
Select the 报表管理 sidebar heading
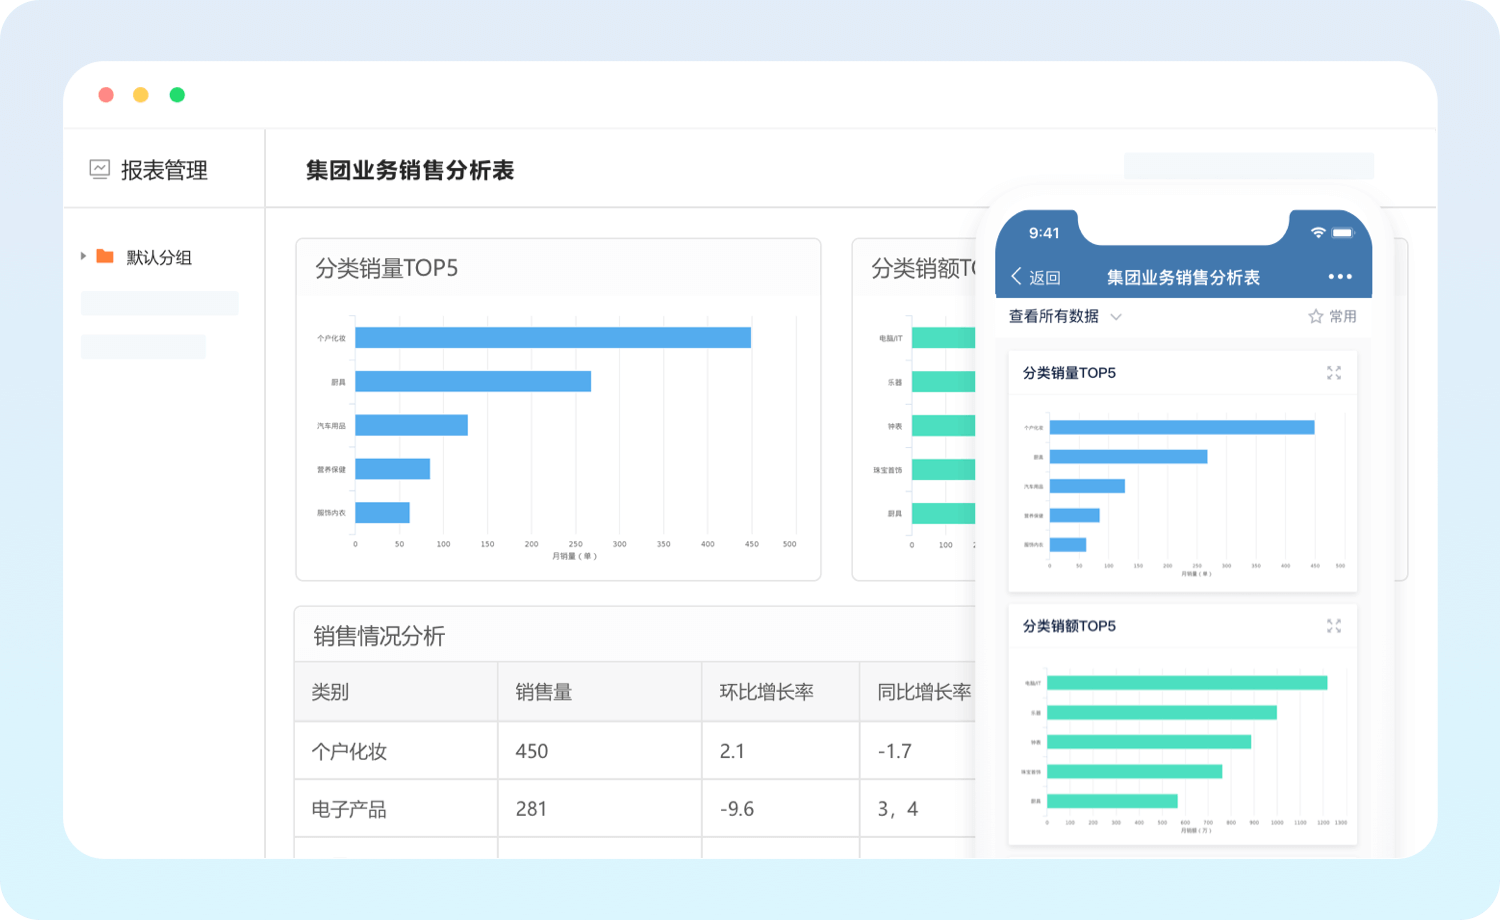click(164, 171)
